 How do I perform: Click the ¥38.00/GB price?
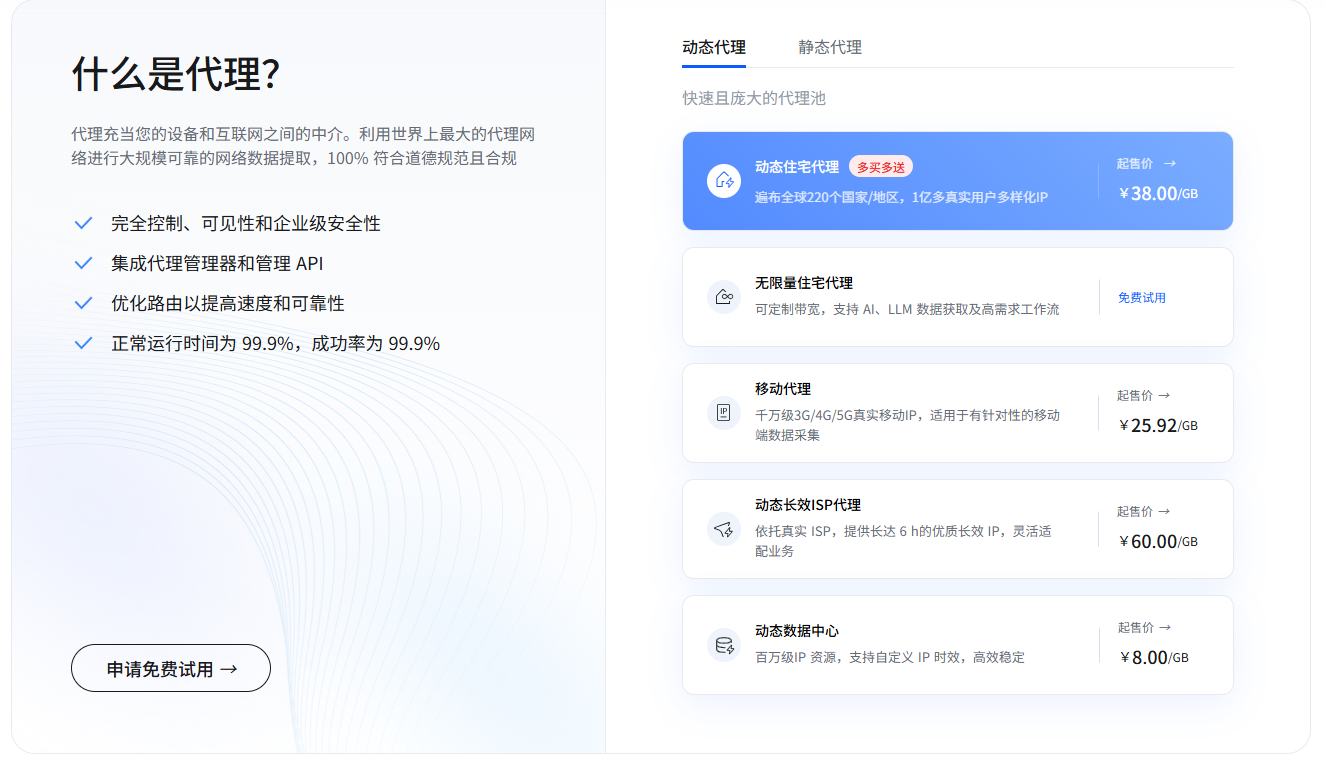coord(1158,193)
